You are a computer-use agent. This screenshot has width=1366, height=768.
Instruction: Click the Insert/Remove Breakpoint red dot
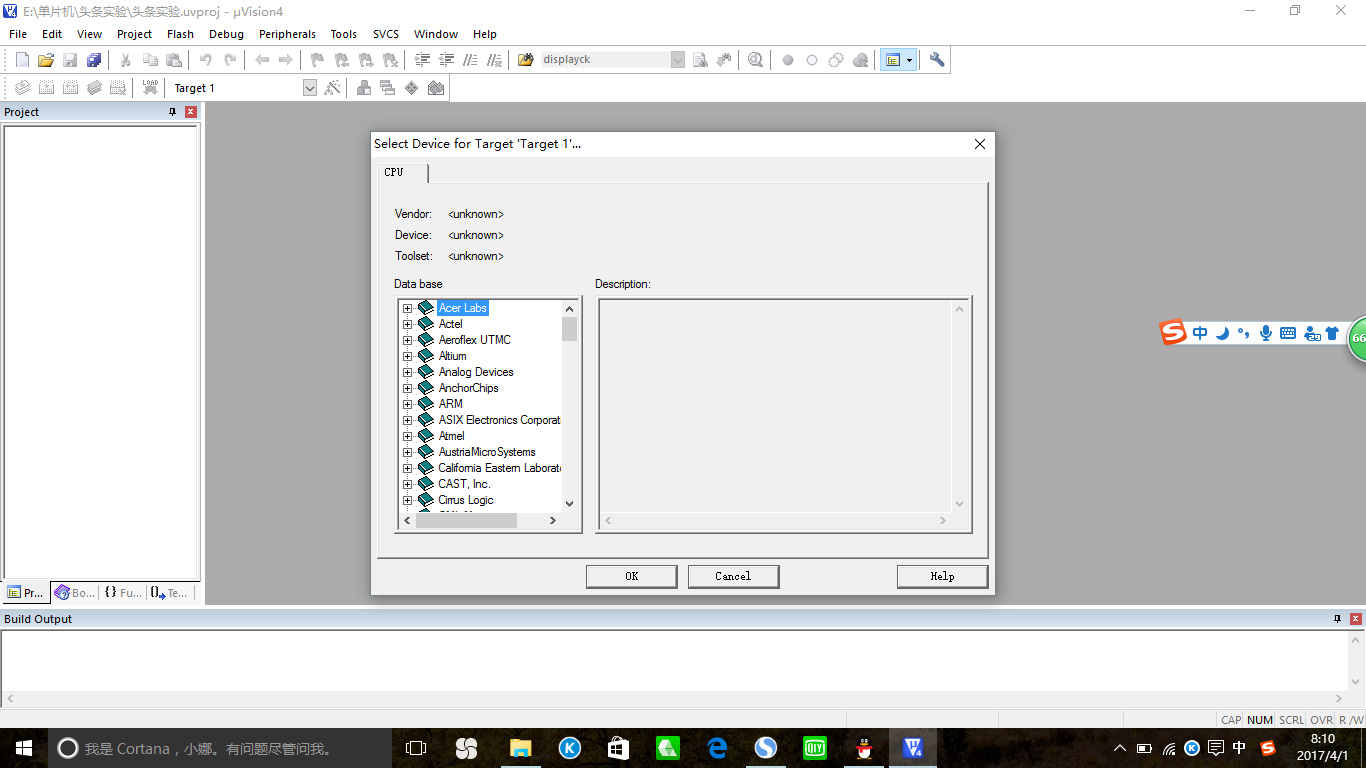pyautogui.click(x=788, y=60)
